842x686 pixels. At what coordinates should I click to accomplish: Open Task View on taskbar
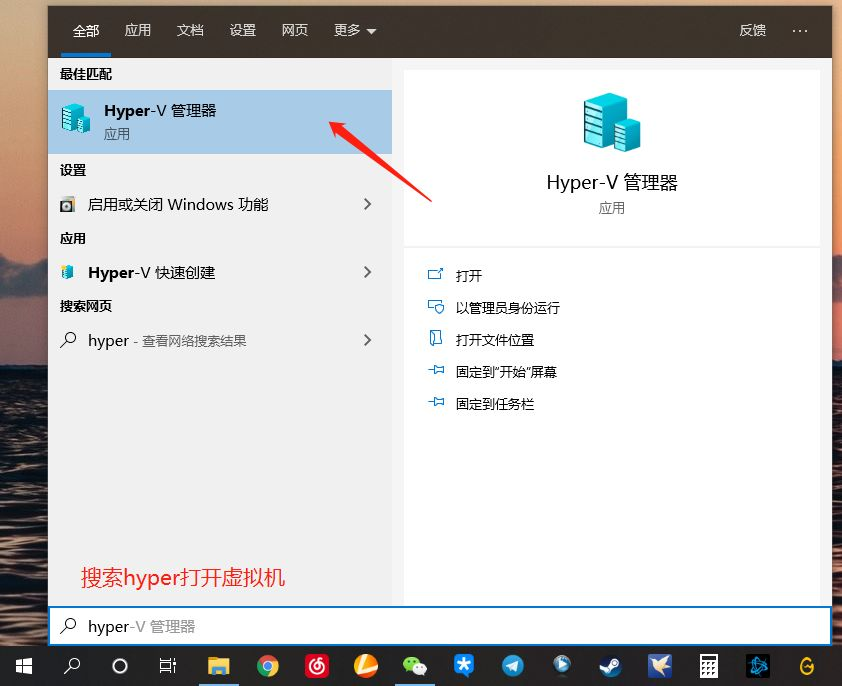point(168,666)
